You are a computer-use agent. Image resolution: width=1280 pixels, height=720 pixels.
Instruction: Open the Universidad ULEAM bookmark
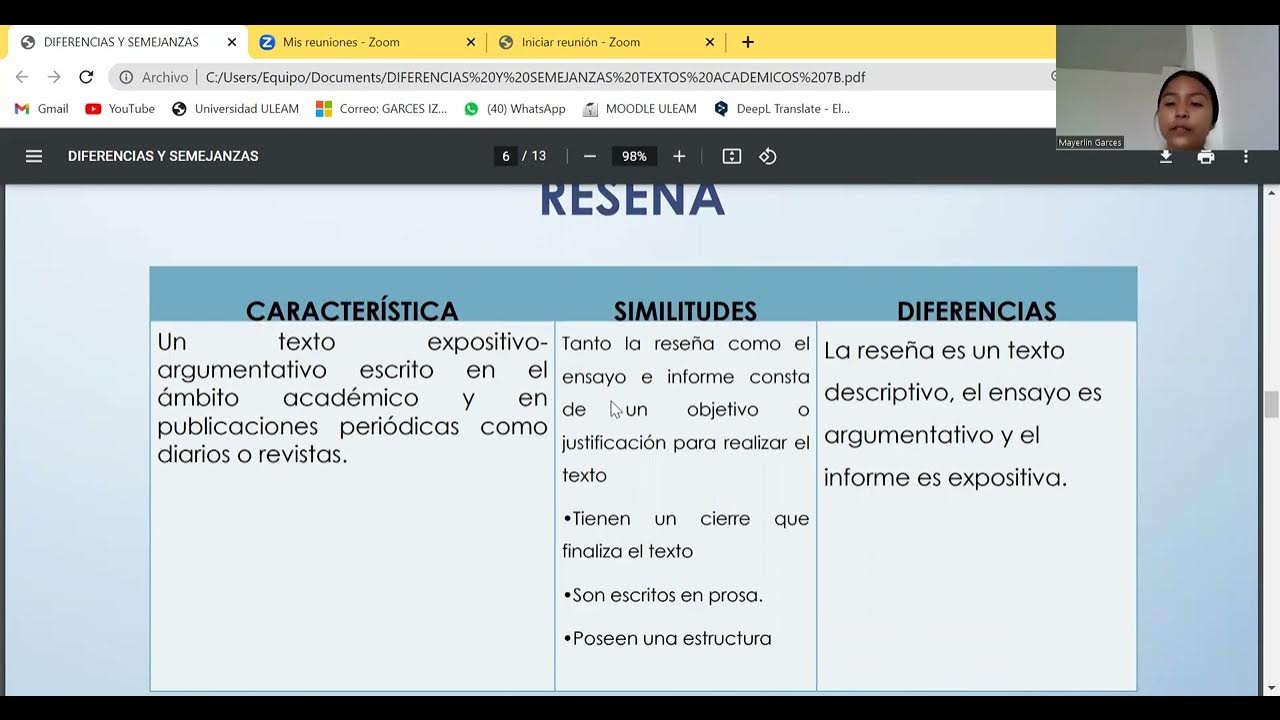coord(235,109)
